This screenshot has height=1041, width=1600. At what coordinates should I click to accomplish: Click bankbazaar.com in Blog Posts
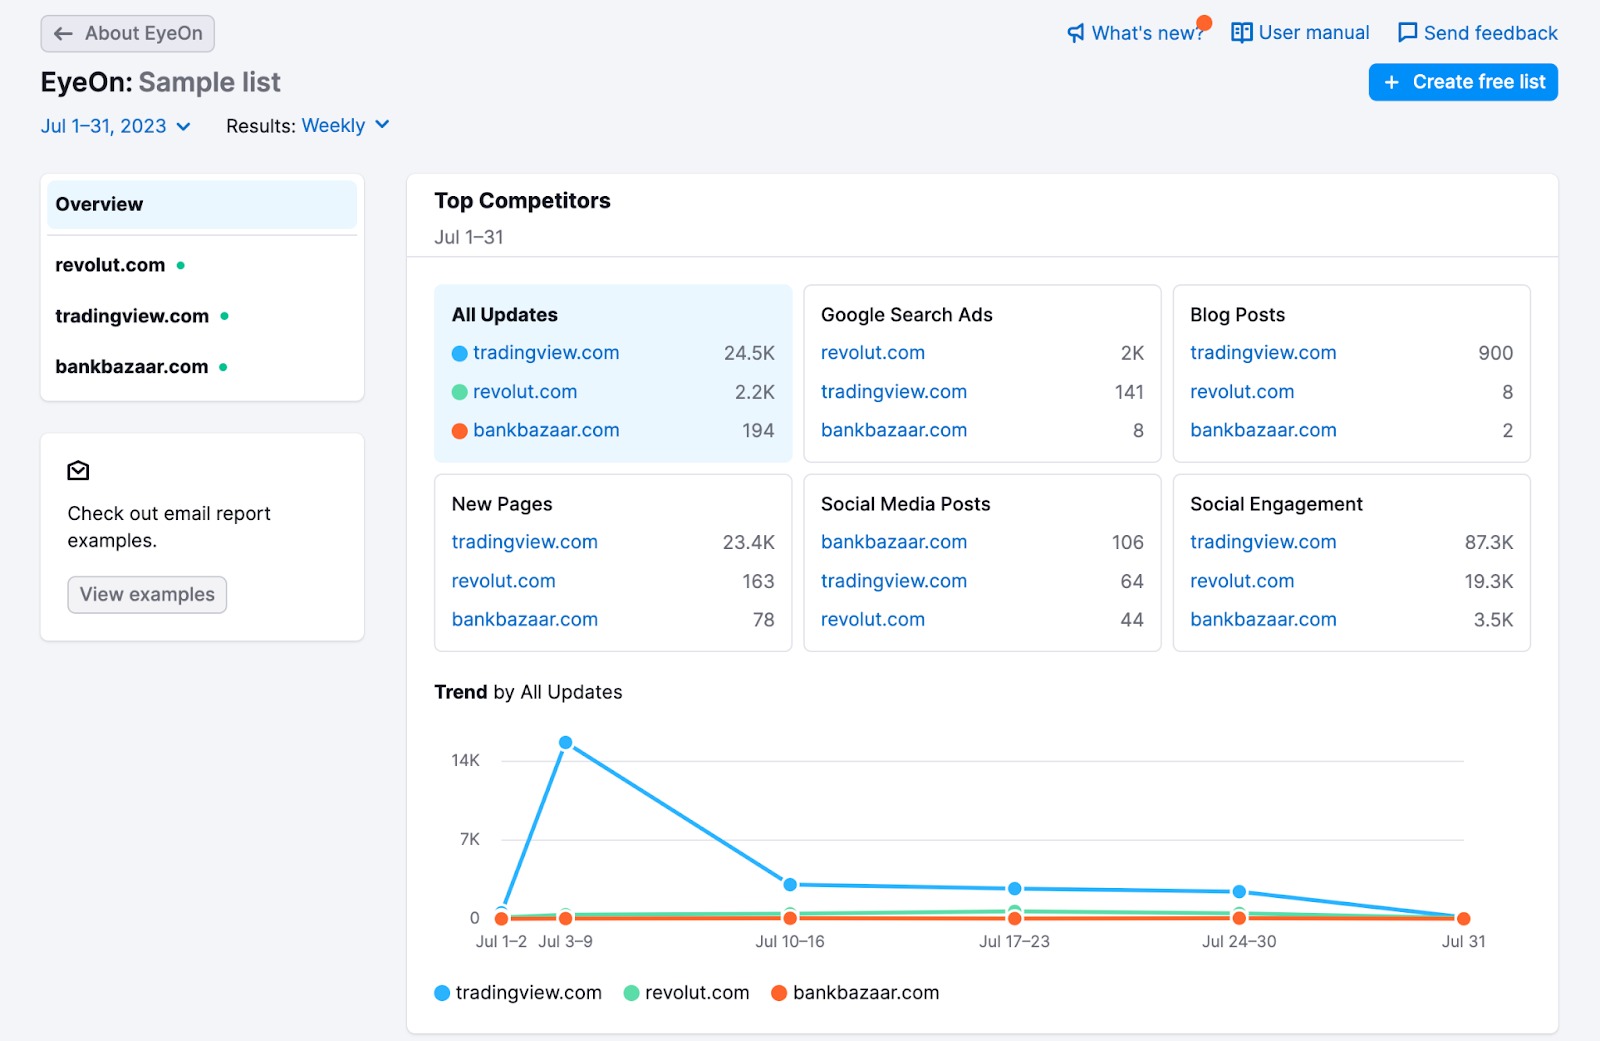point(1263,430)
